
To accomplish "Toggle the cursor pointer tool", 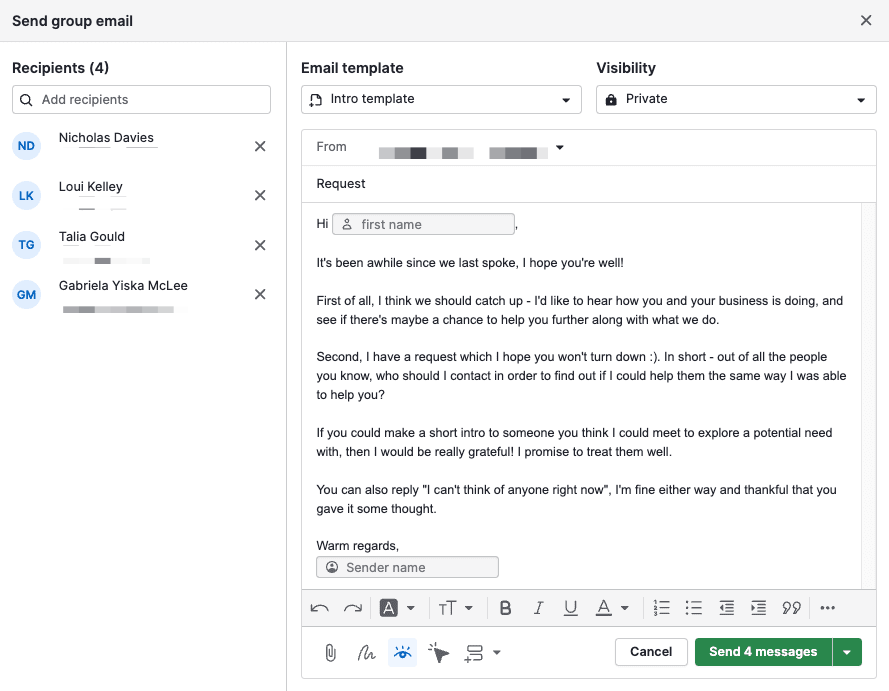I will click(438, 652).
